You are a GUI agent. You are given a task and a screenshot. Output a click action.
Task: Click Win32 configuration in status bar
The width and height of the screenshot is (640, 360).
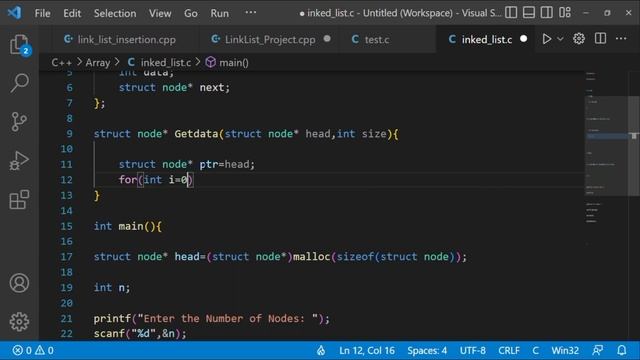[565, 351]
